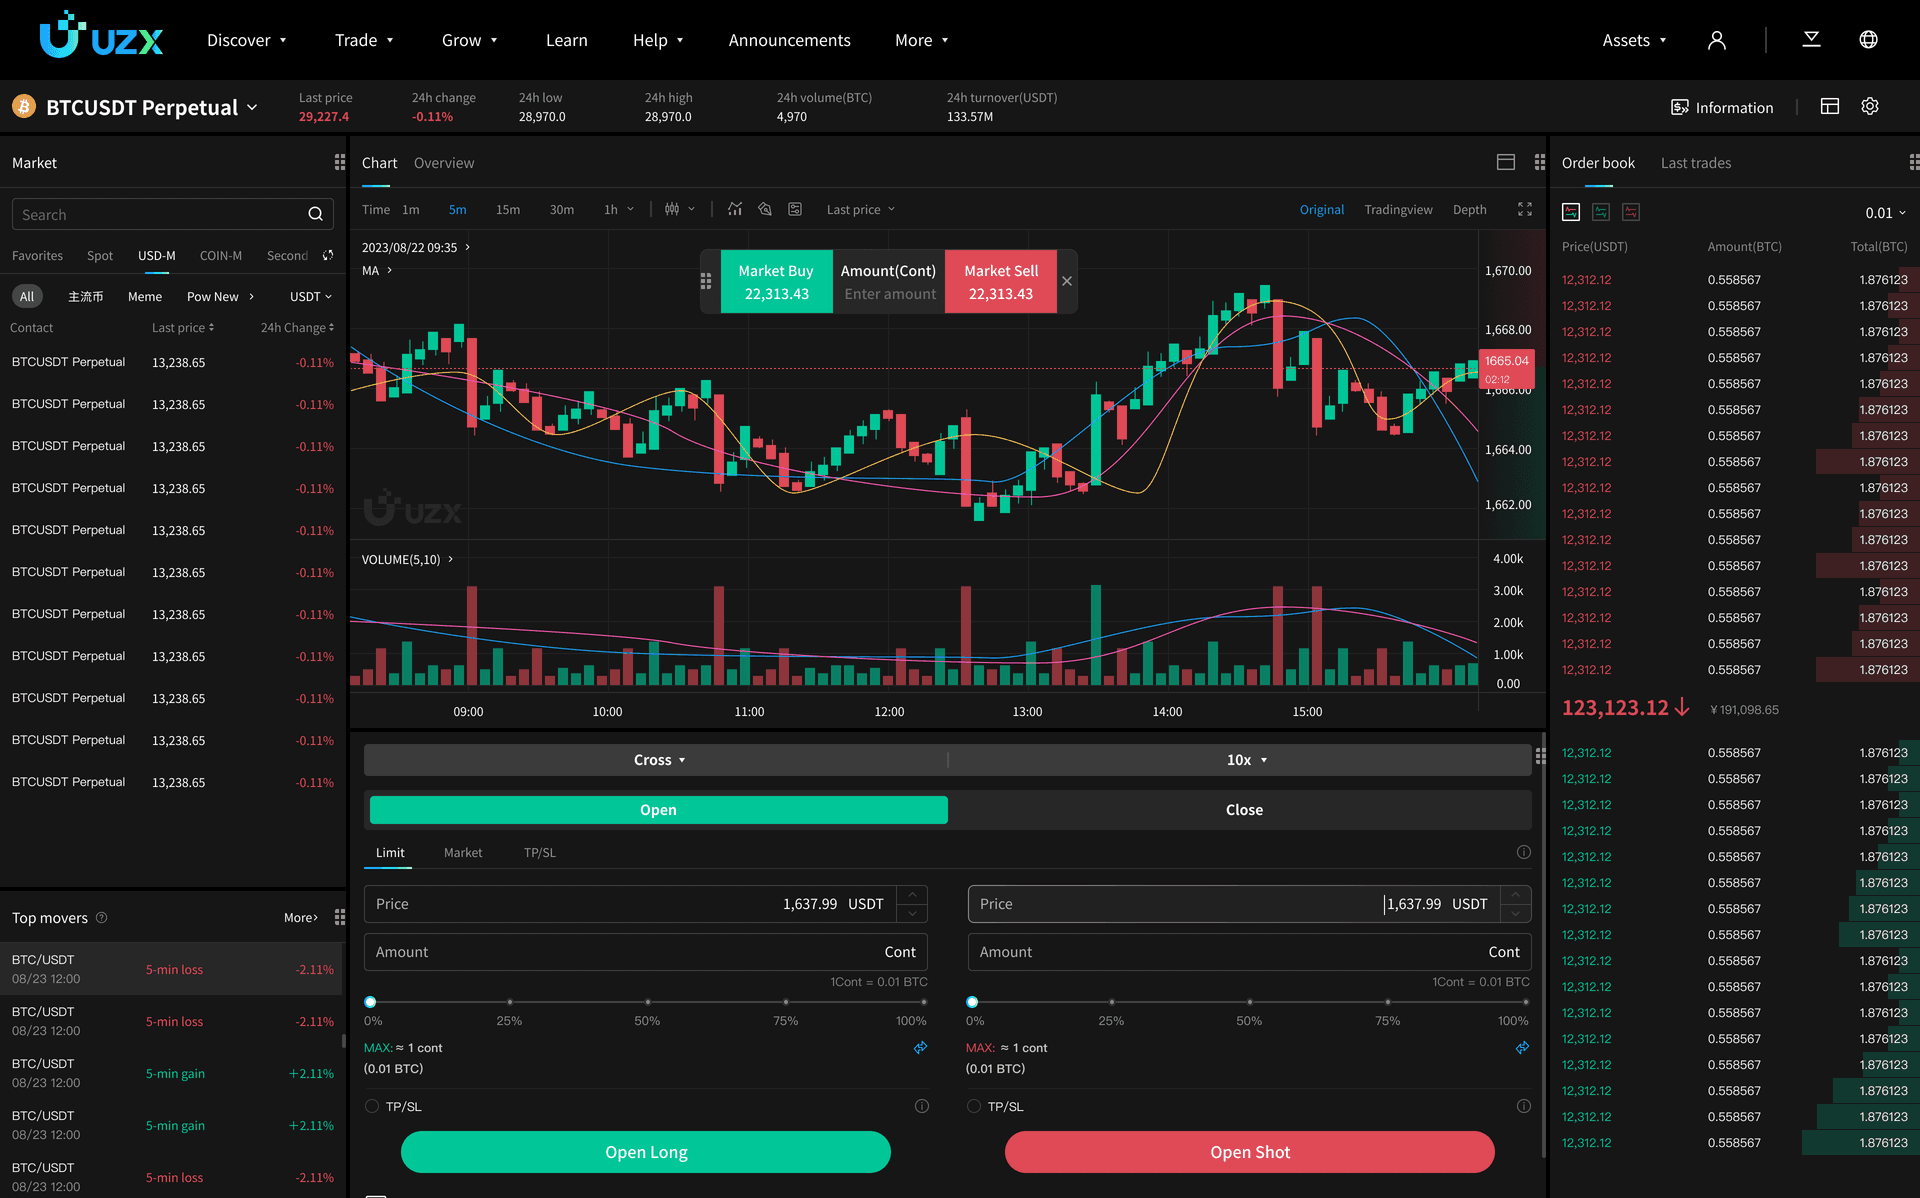Screen dimensions: 1920x1198
Task: Open the Trade dropdown menu
Action: click(364, 40)
